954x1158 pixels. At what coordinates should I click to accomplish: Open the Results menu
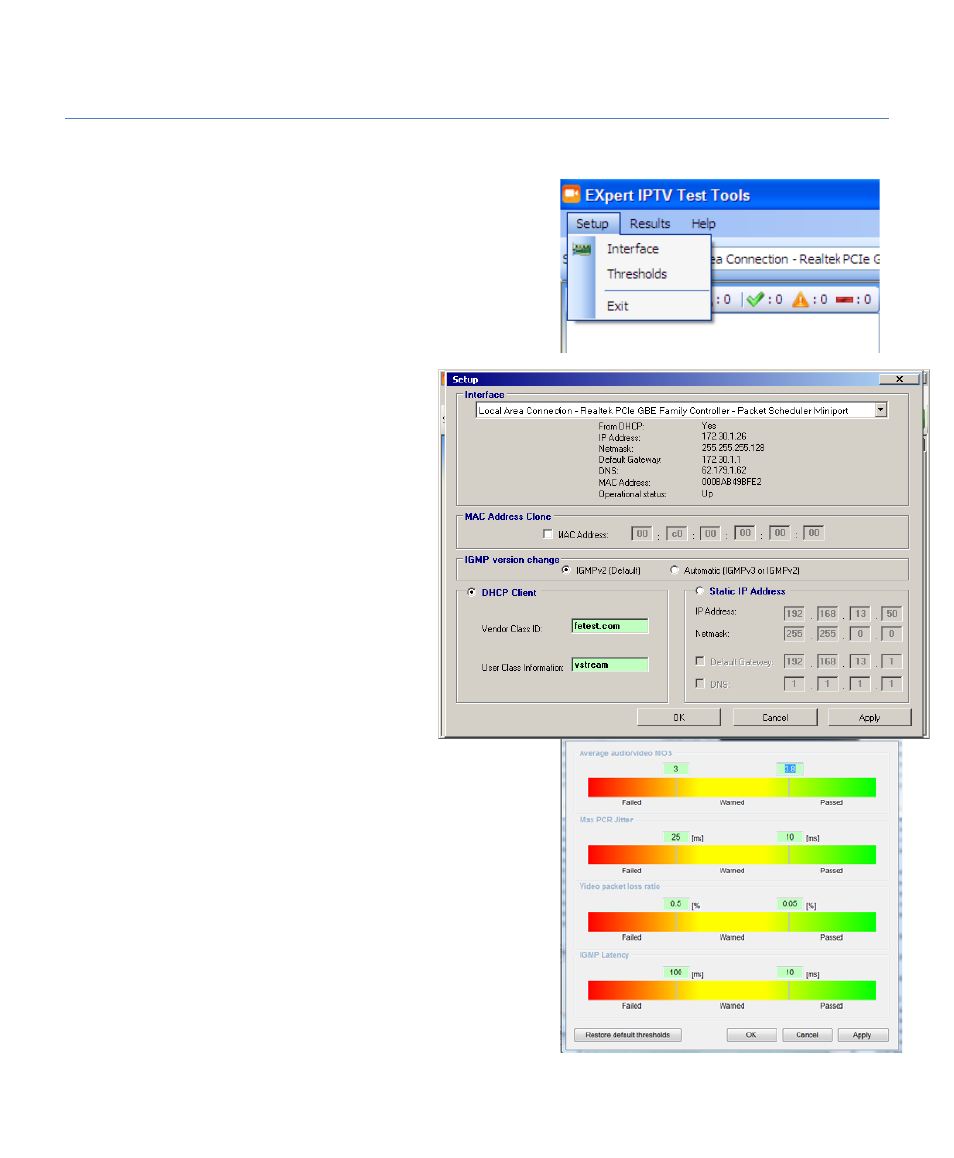(650, 223)
